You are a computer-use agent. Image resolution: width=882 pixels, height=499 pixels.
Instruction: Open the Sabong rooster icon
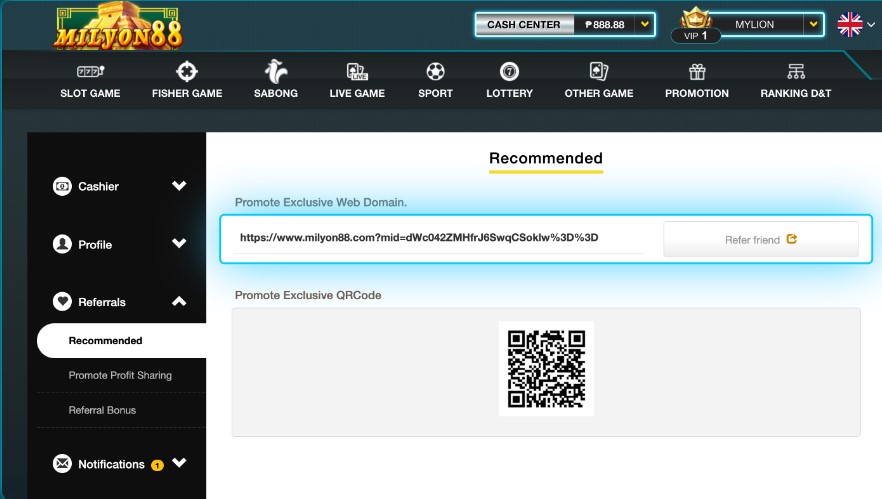coord(276,71)
